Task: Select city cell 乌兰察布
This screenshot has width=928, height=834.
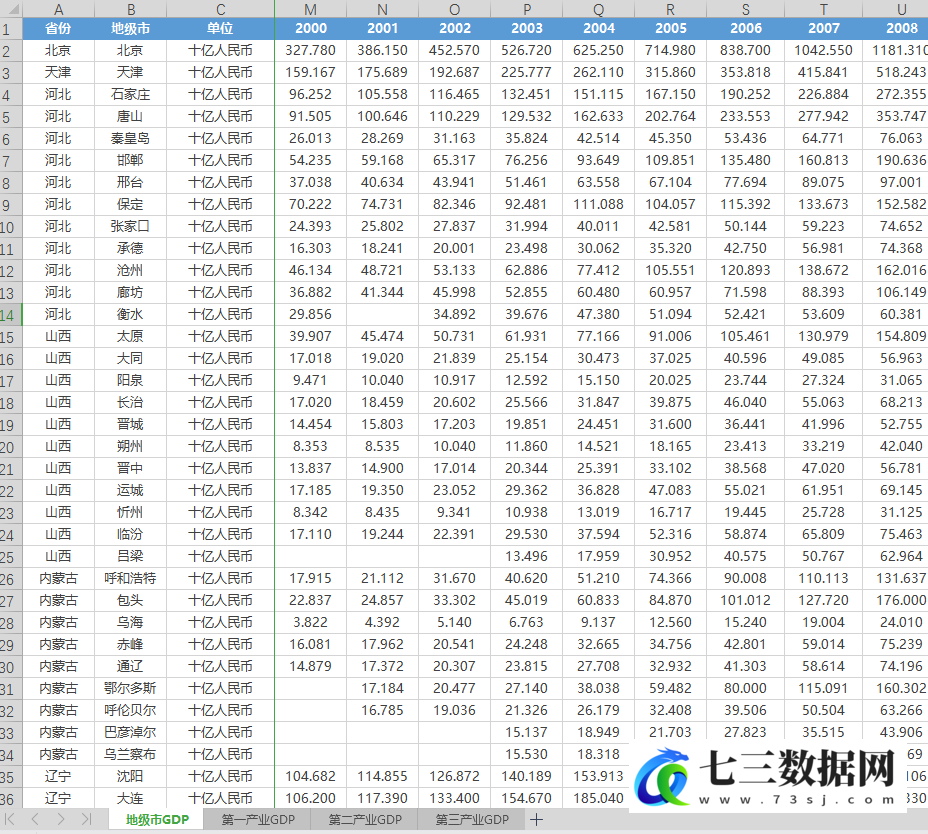Action: (131, 755)
